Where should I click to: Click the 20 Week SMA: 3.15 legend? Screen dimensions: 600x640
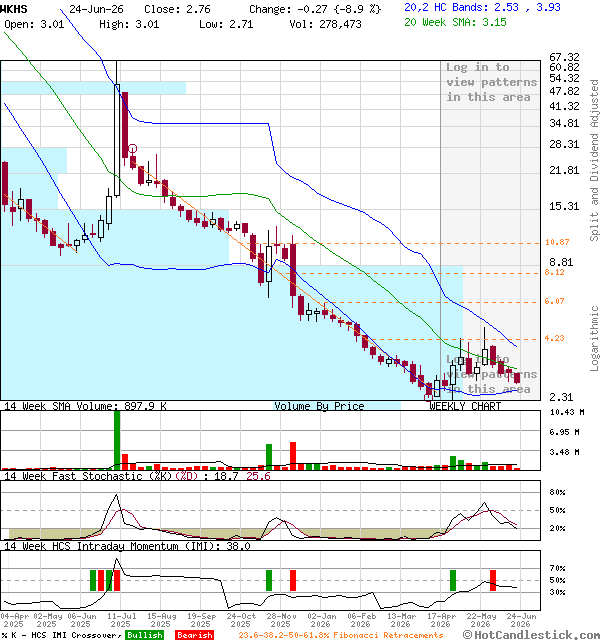coord(455,22)
